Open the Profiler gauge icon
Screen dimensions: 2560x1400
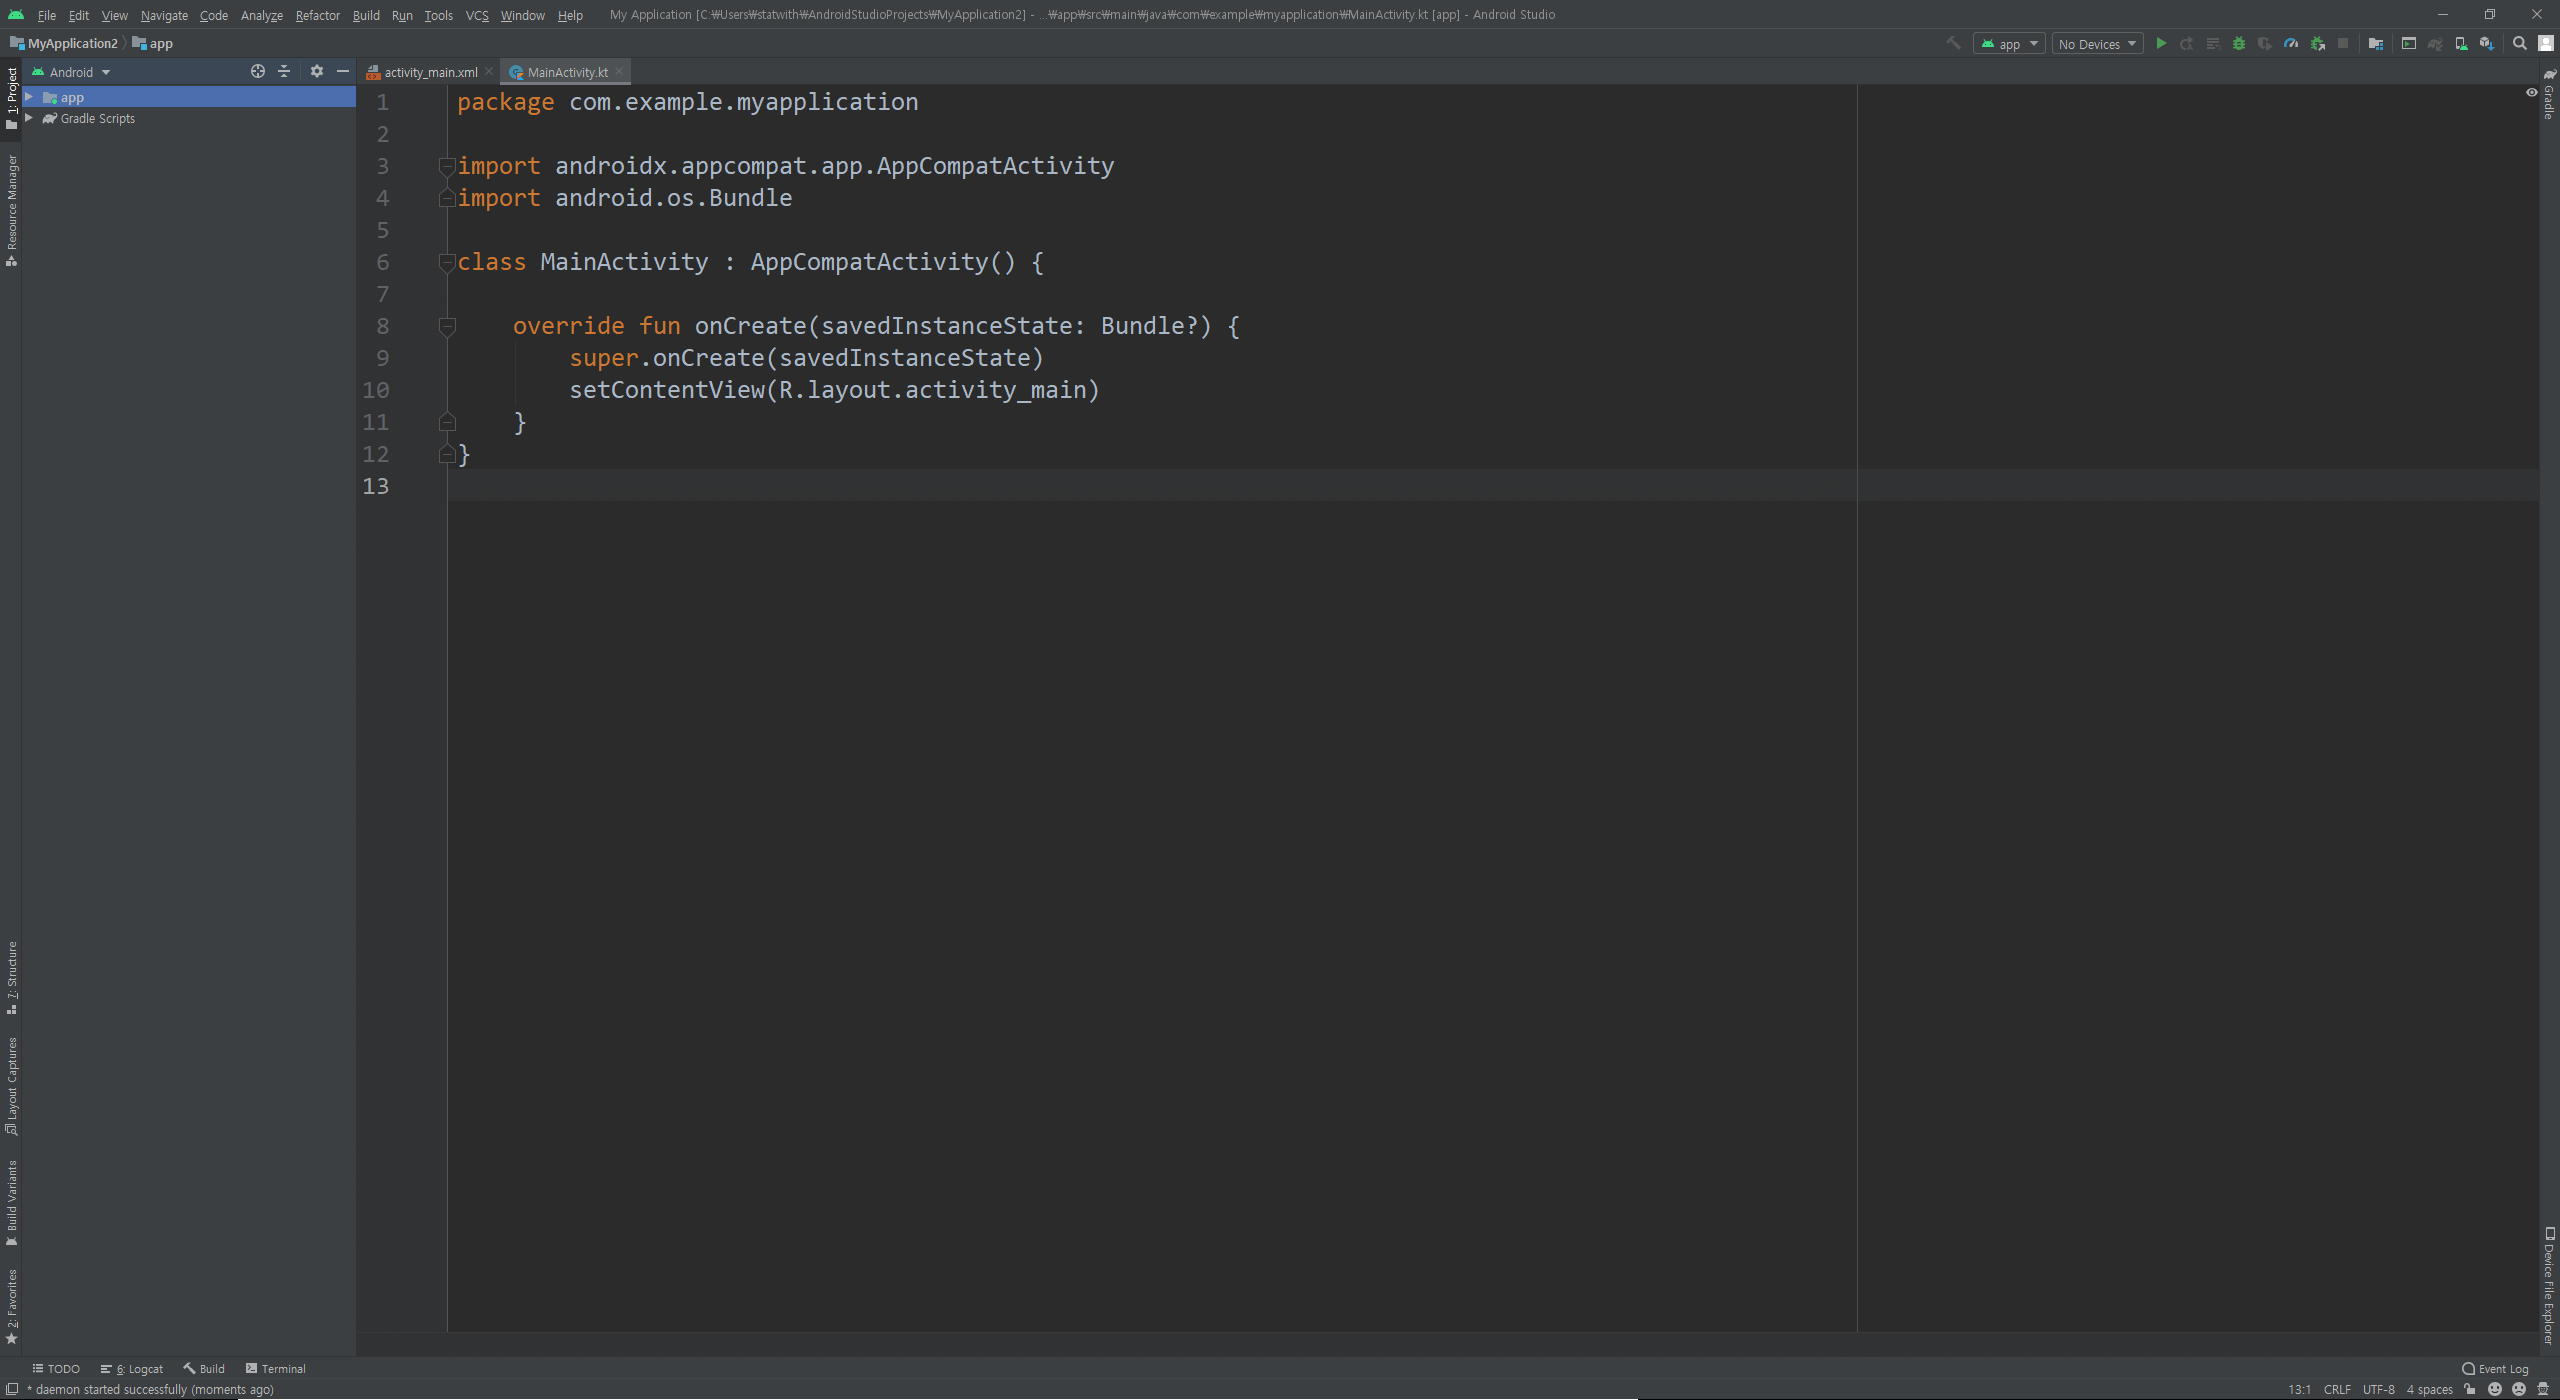[2291, 44]
